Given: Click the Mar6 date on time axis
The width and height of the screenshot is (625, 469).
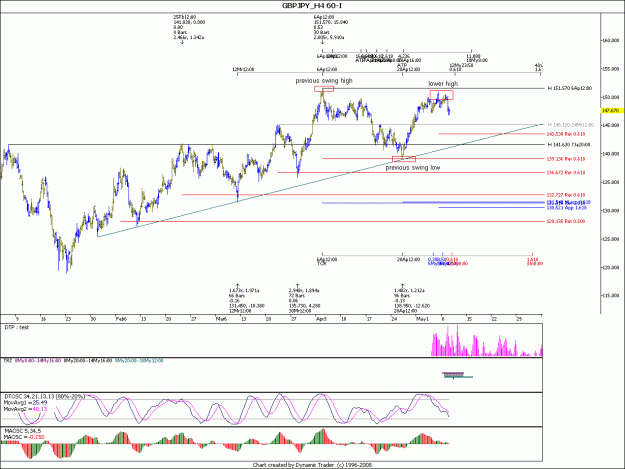Looking at the screenshot, I should pos(221,319).
